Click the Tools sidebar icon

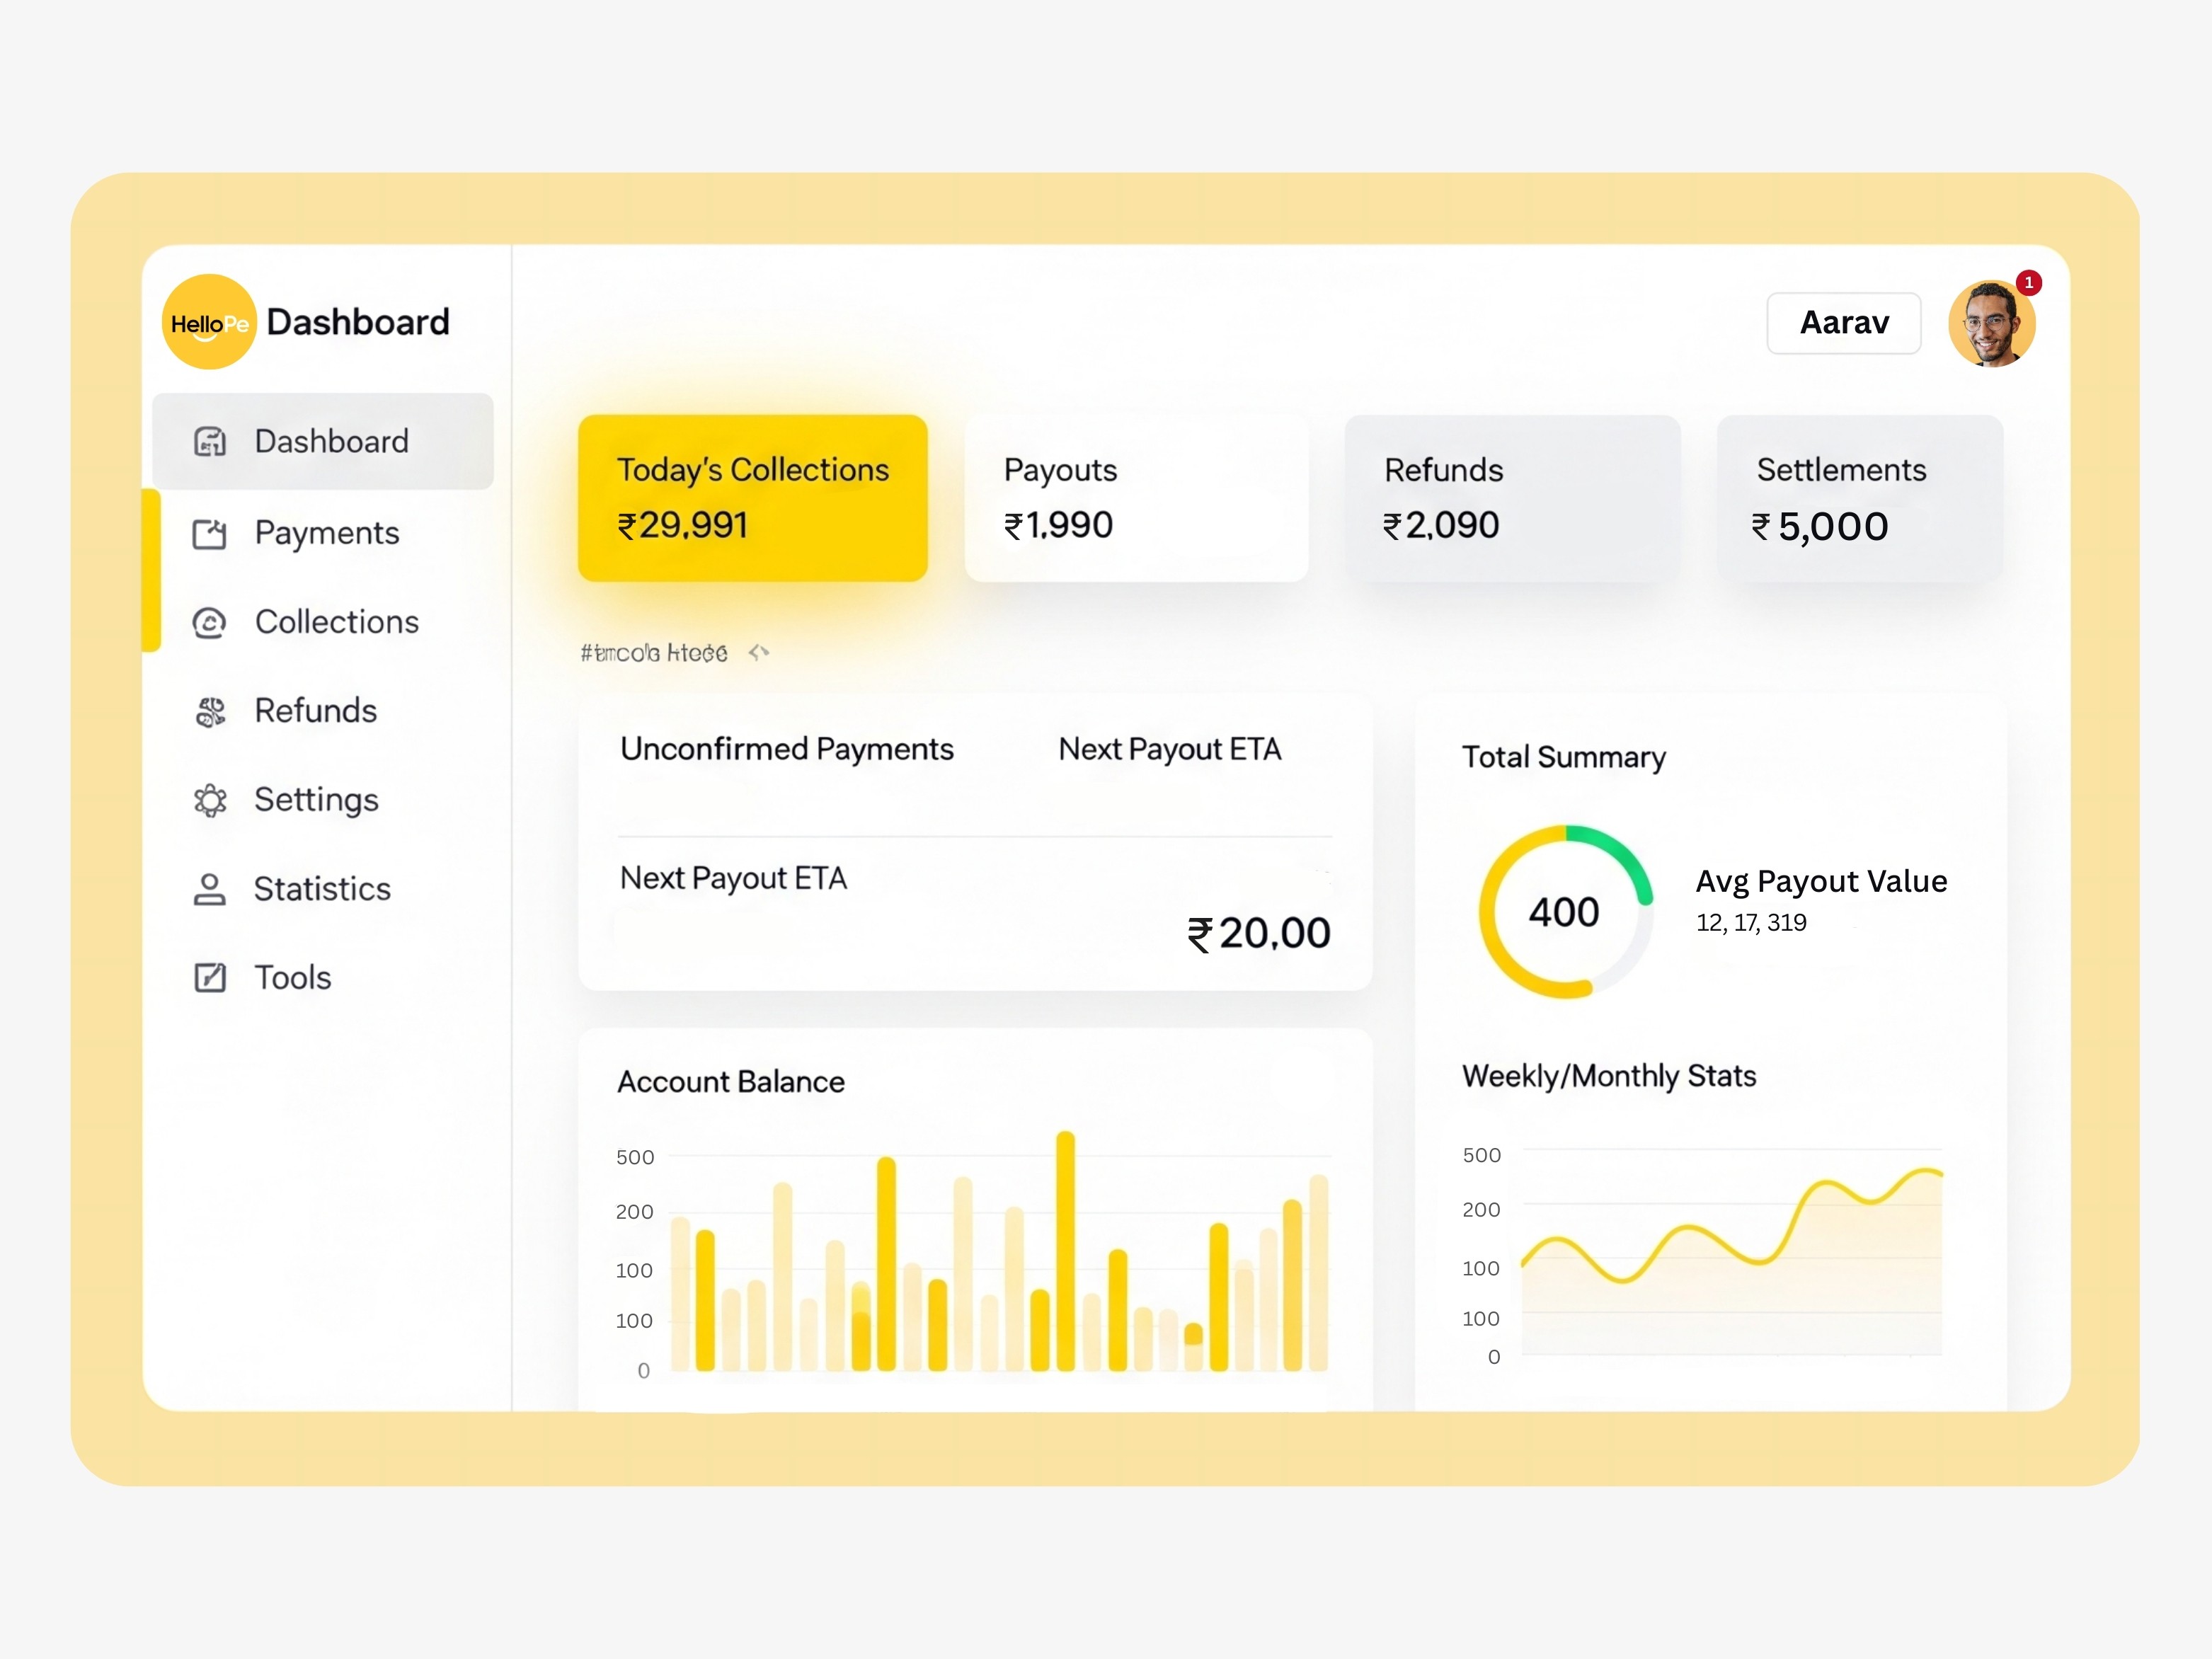pos(210,977)
